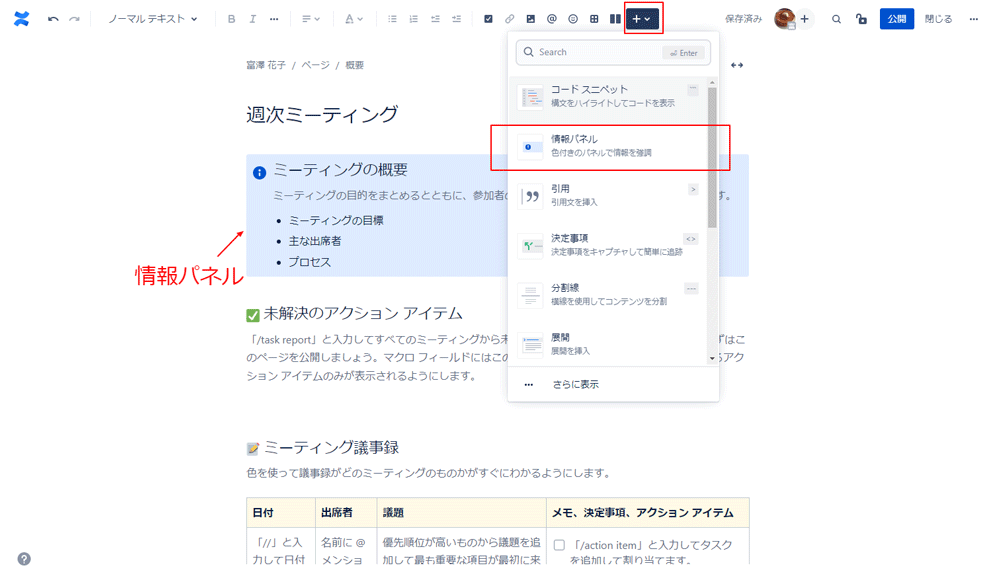Viewport: 1000px width, 585px height.
Task: Insert an action item checkbox
Action: [x=488, y=19]
